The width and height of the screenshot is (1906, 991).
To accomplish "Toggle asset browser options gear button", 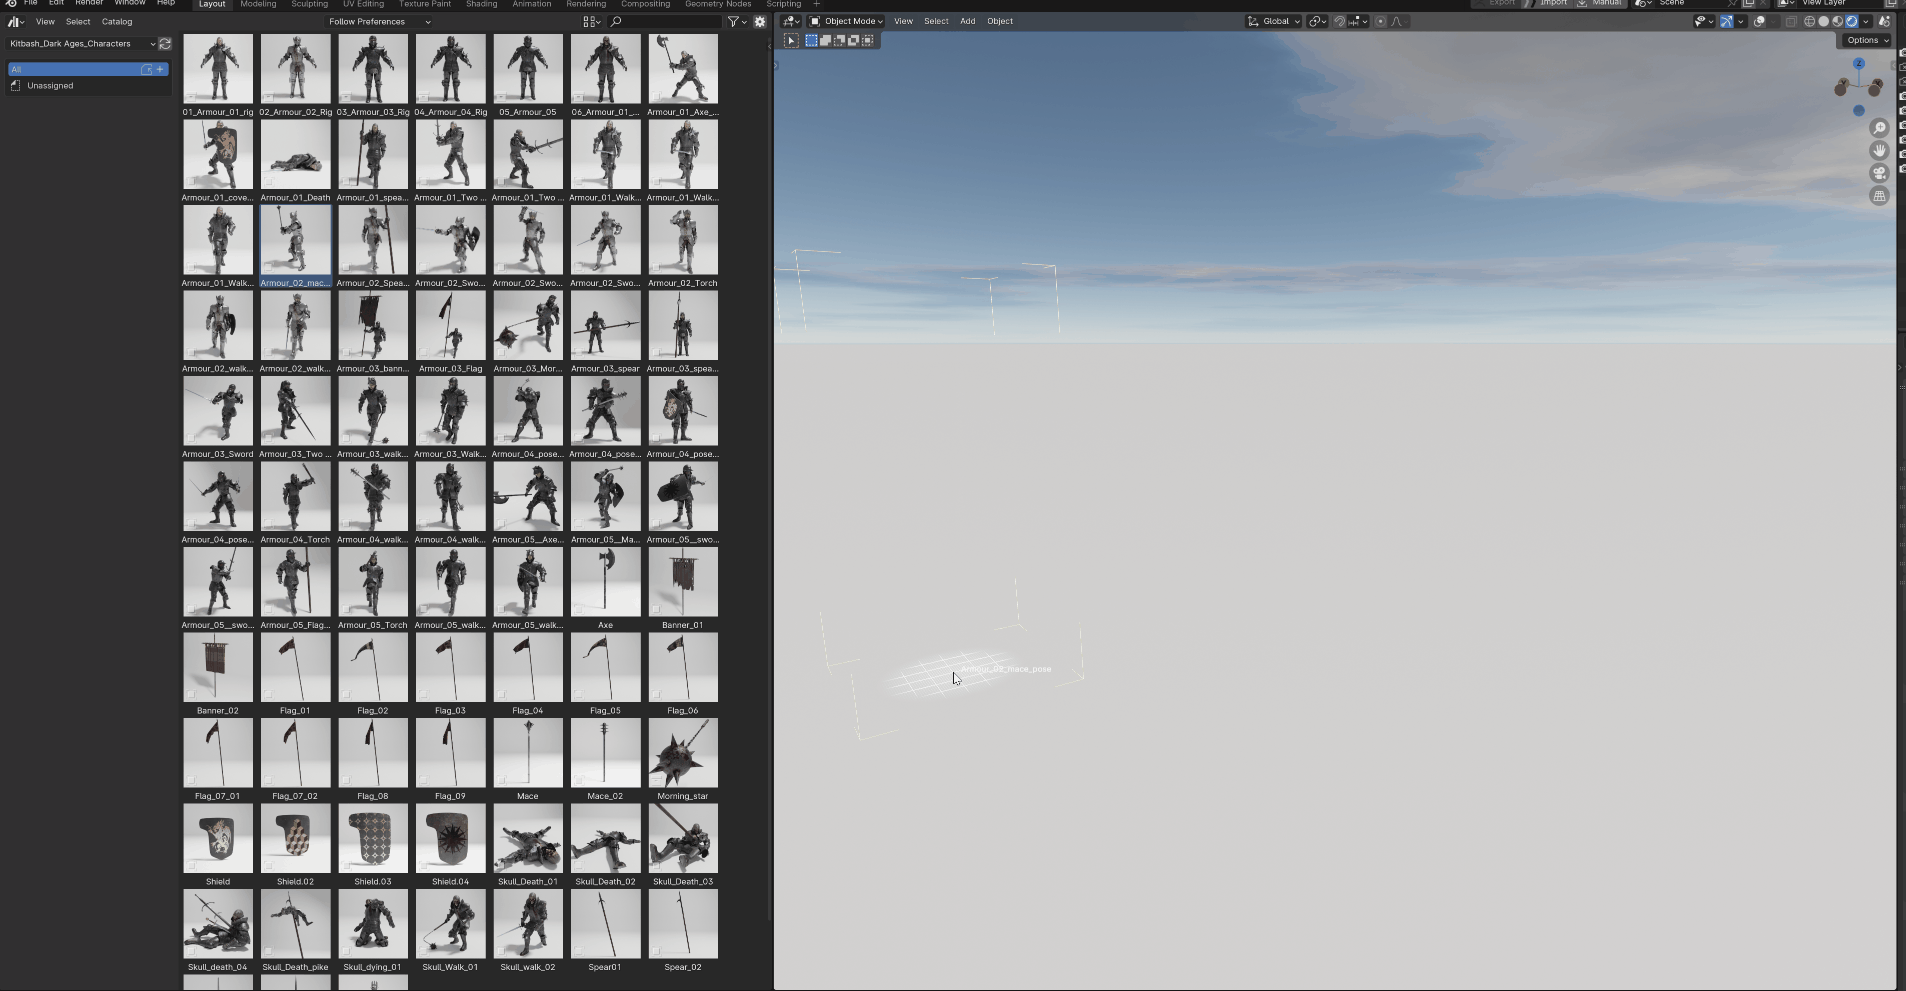I will 760,21.
